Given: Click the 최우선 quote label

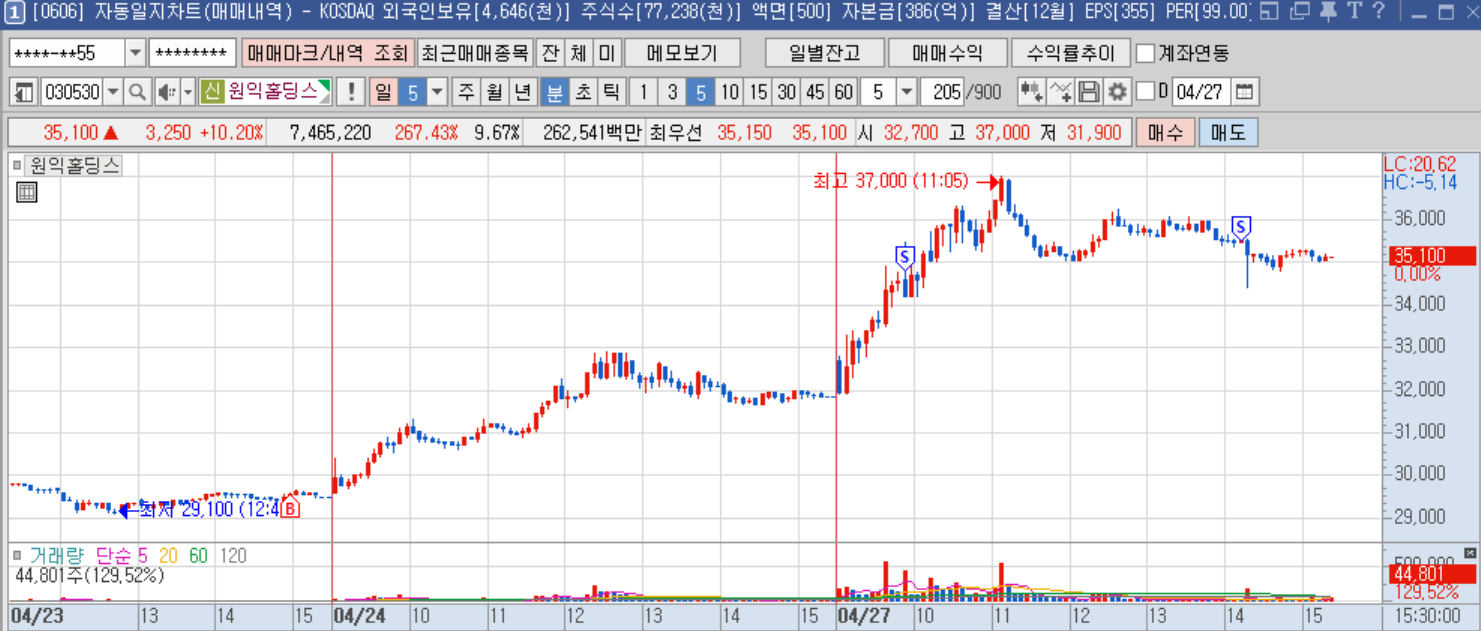Looking at the screenshot, I should tap(676, 132).
